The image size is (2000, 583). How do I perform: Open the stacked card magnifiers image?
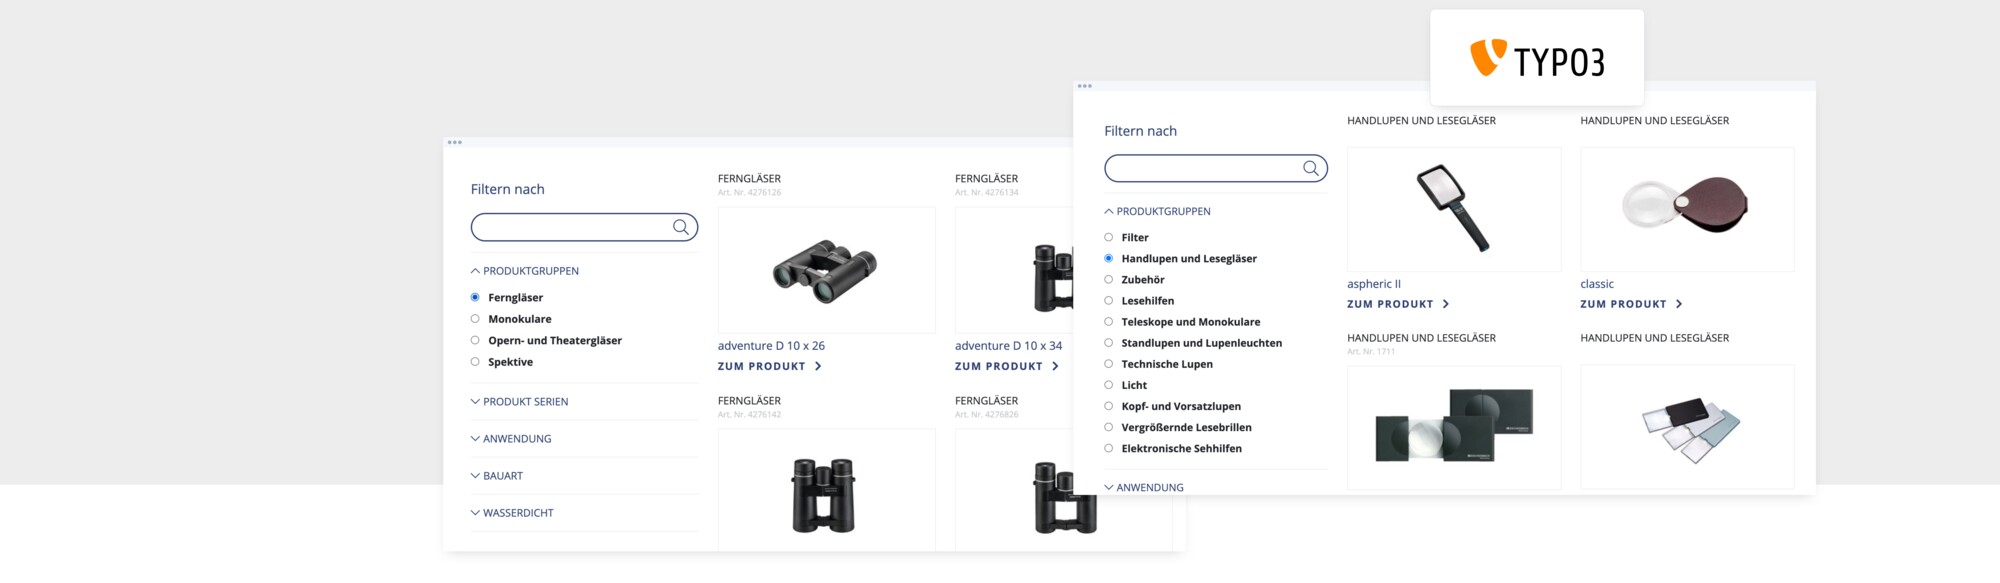[1687, 427]
